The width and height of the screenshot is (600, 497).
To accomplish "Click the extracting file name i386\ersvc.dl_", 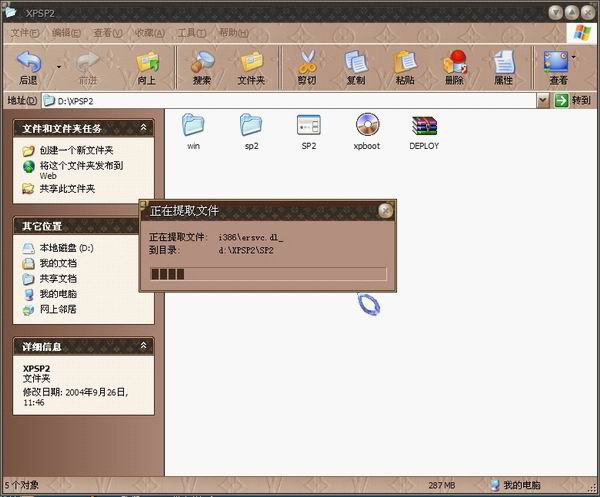I will [251, 237].
